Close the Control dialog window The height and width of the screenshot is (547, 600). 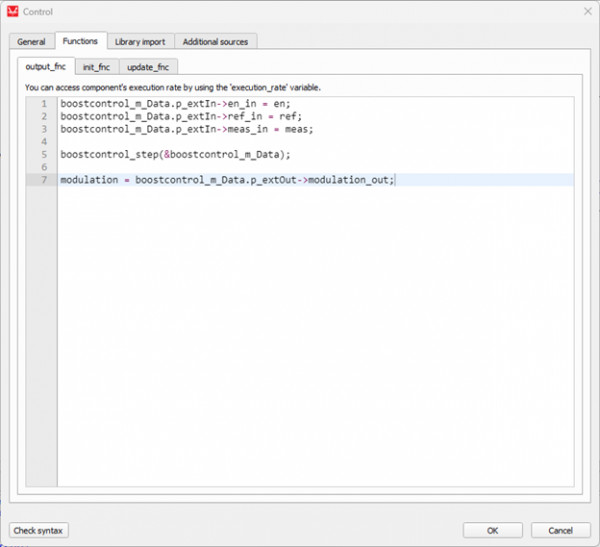588,11
